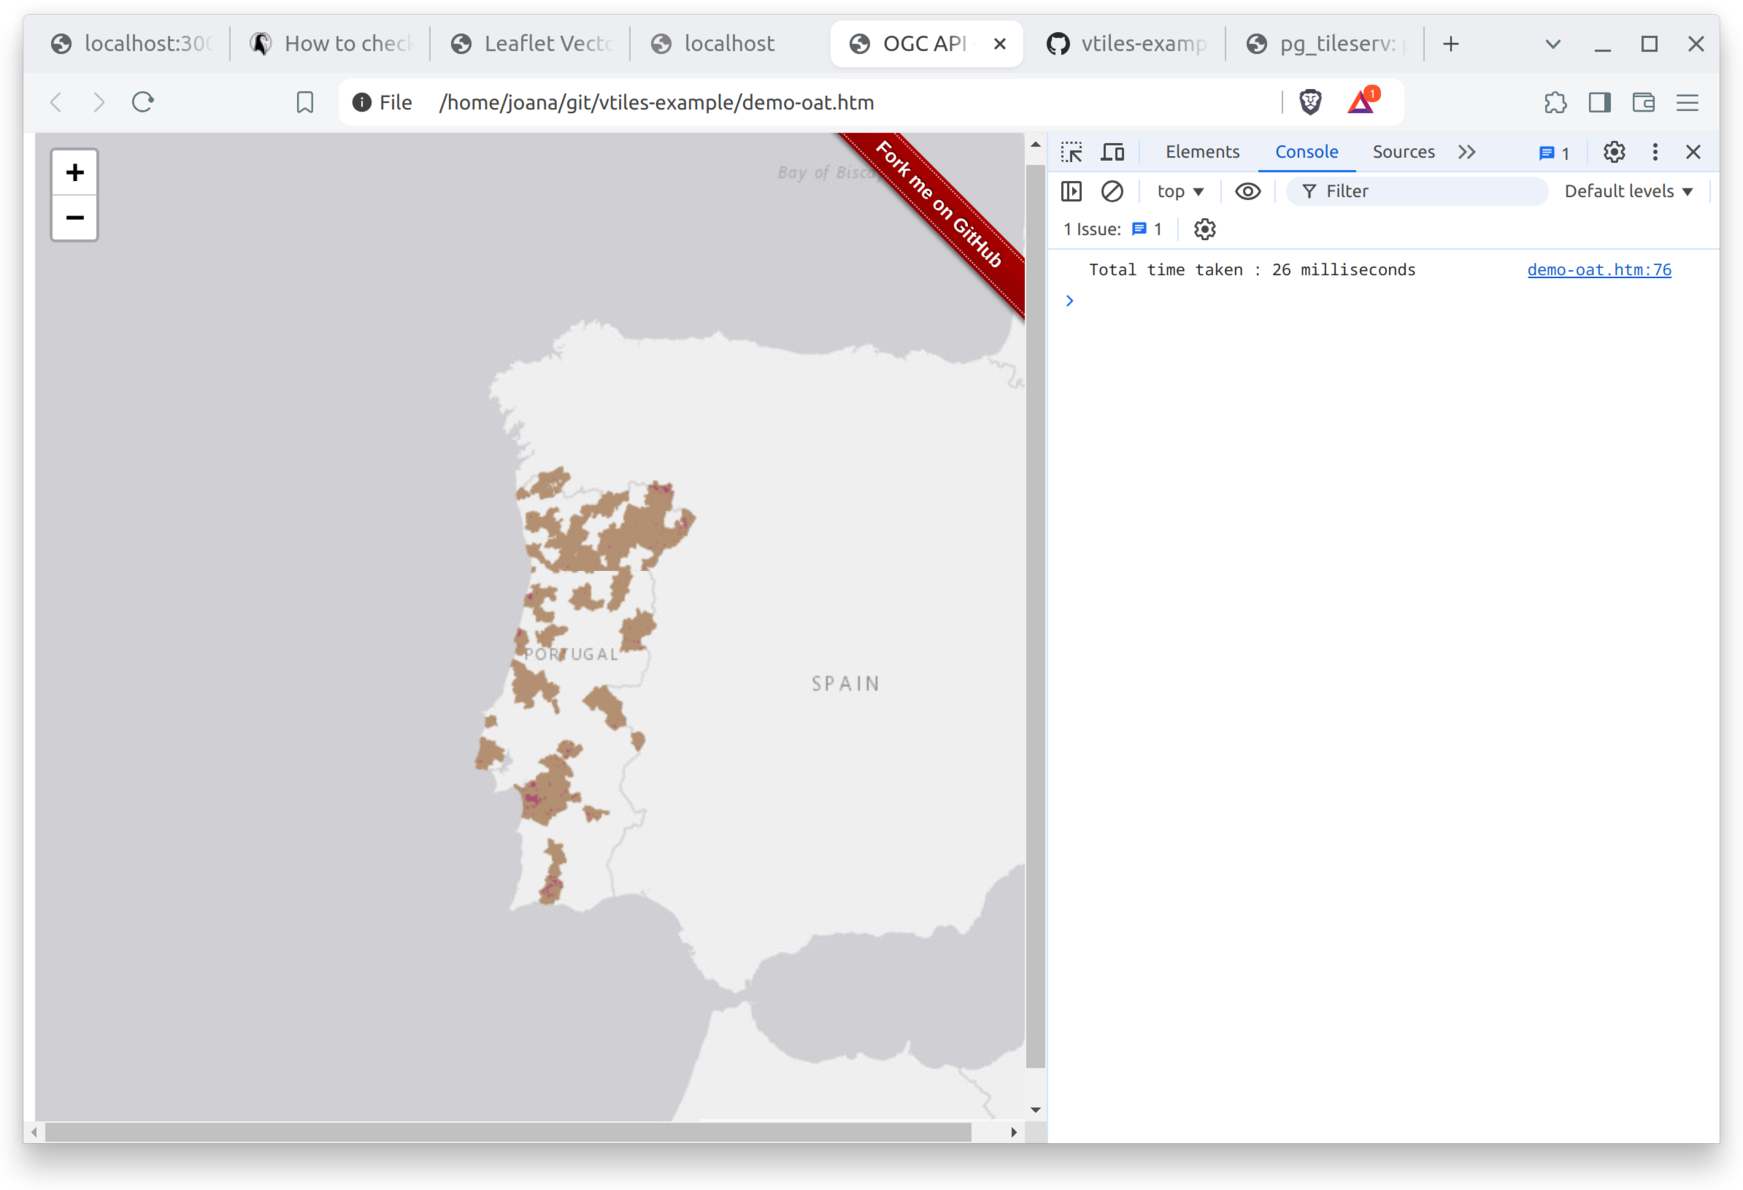Open DevTools settings gear icon
The width and height of the screenshot is (1743, 1190).
click(x=1614, y=152)
